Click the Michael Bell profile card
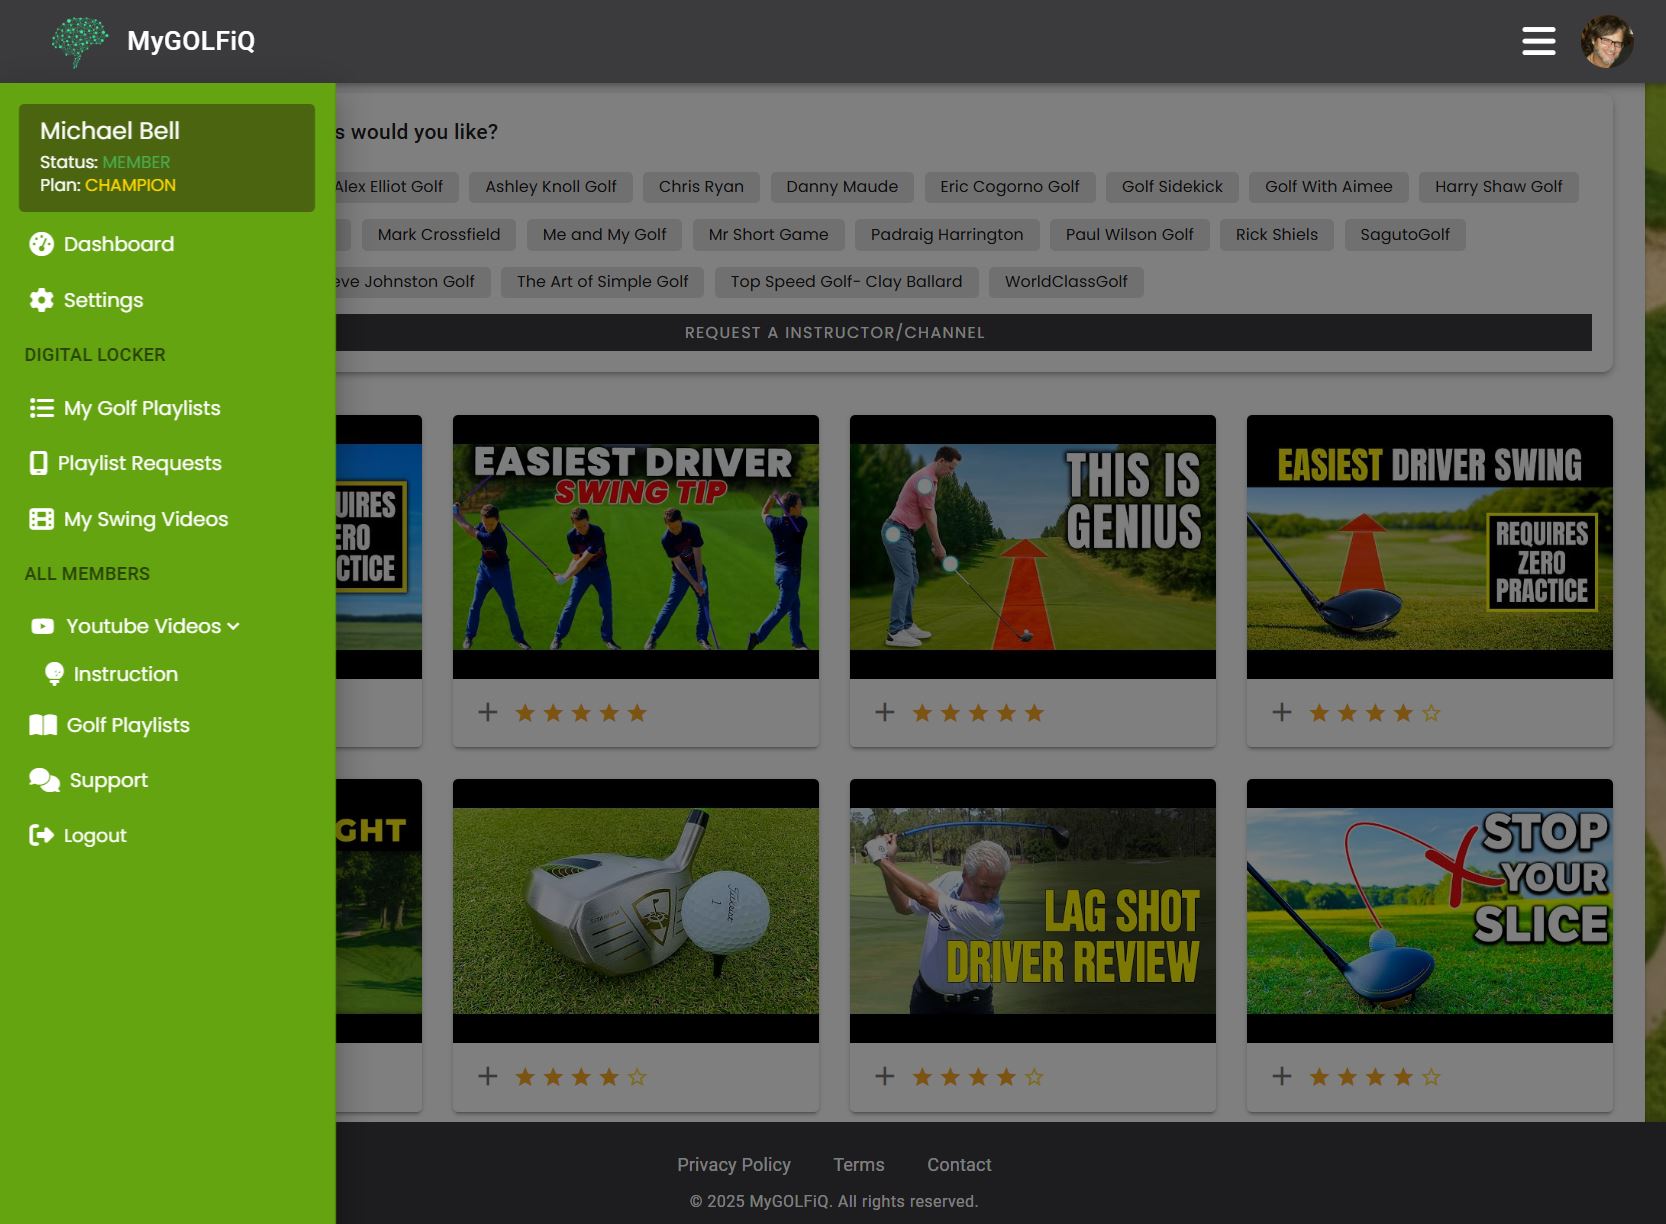This screenshot has width=1666, height=1224. (167, 158)
